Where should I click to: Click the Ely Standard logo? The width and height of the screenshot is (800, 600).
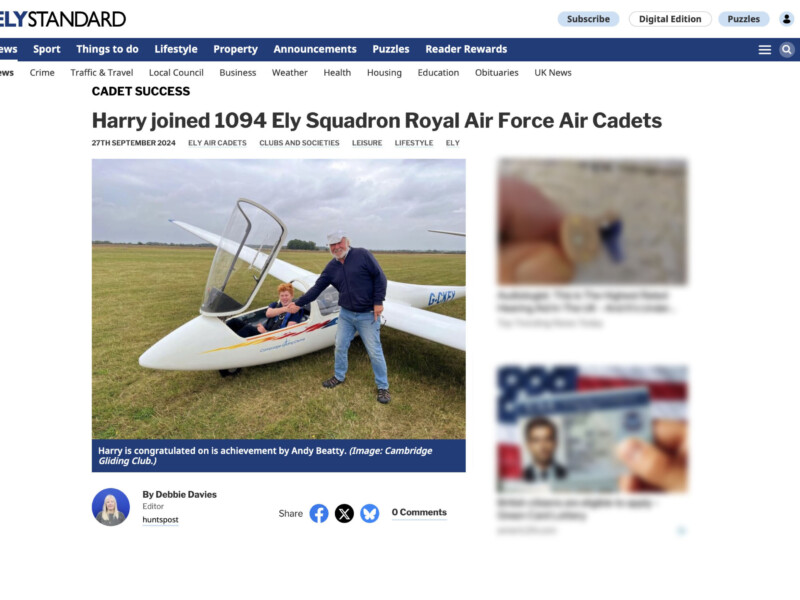coord(62,19)
